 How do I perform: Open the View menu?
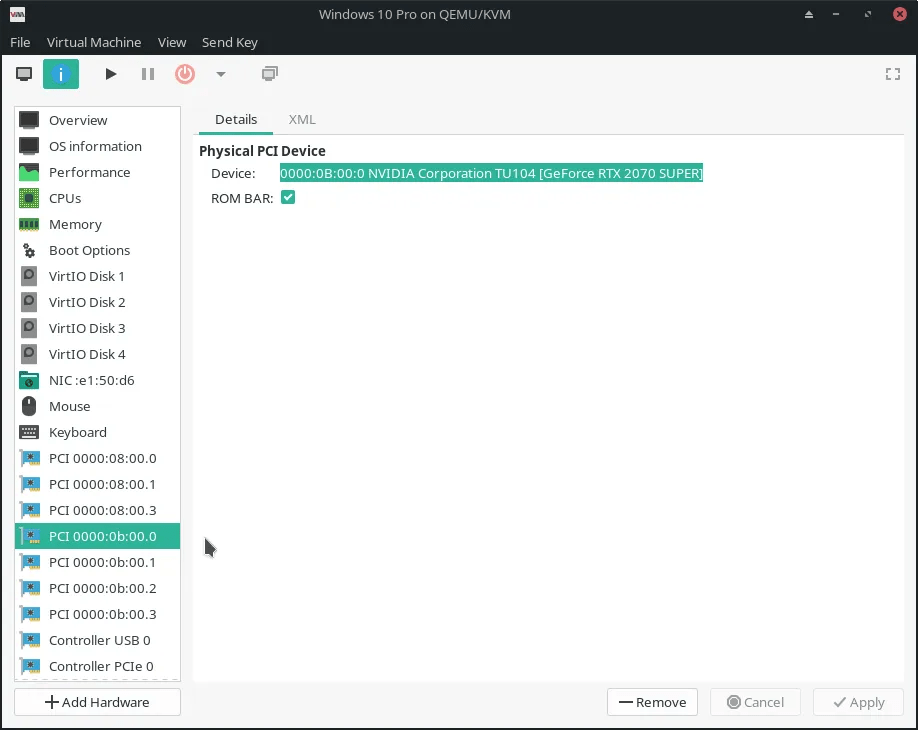click(x=172, y=43)
